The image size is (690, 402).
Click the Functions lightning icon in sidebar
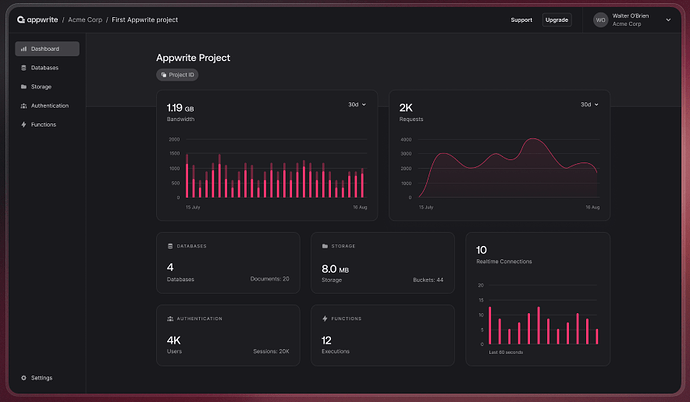coord(23,125)
